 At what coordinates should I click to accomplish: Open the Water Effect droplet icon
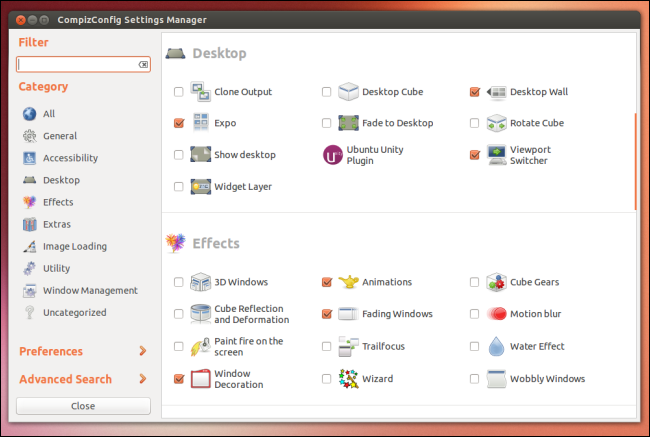(x=496, y=346)
